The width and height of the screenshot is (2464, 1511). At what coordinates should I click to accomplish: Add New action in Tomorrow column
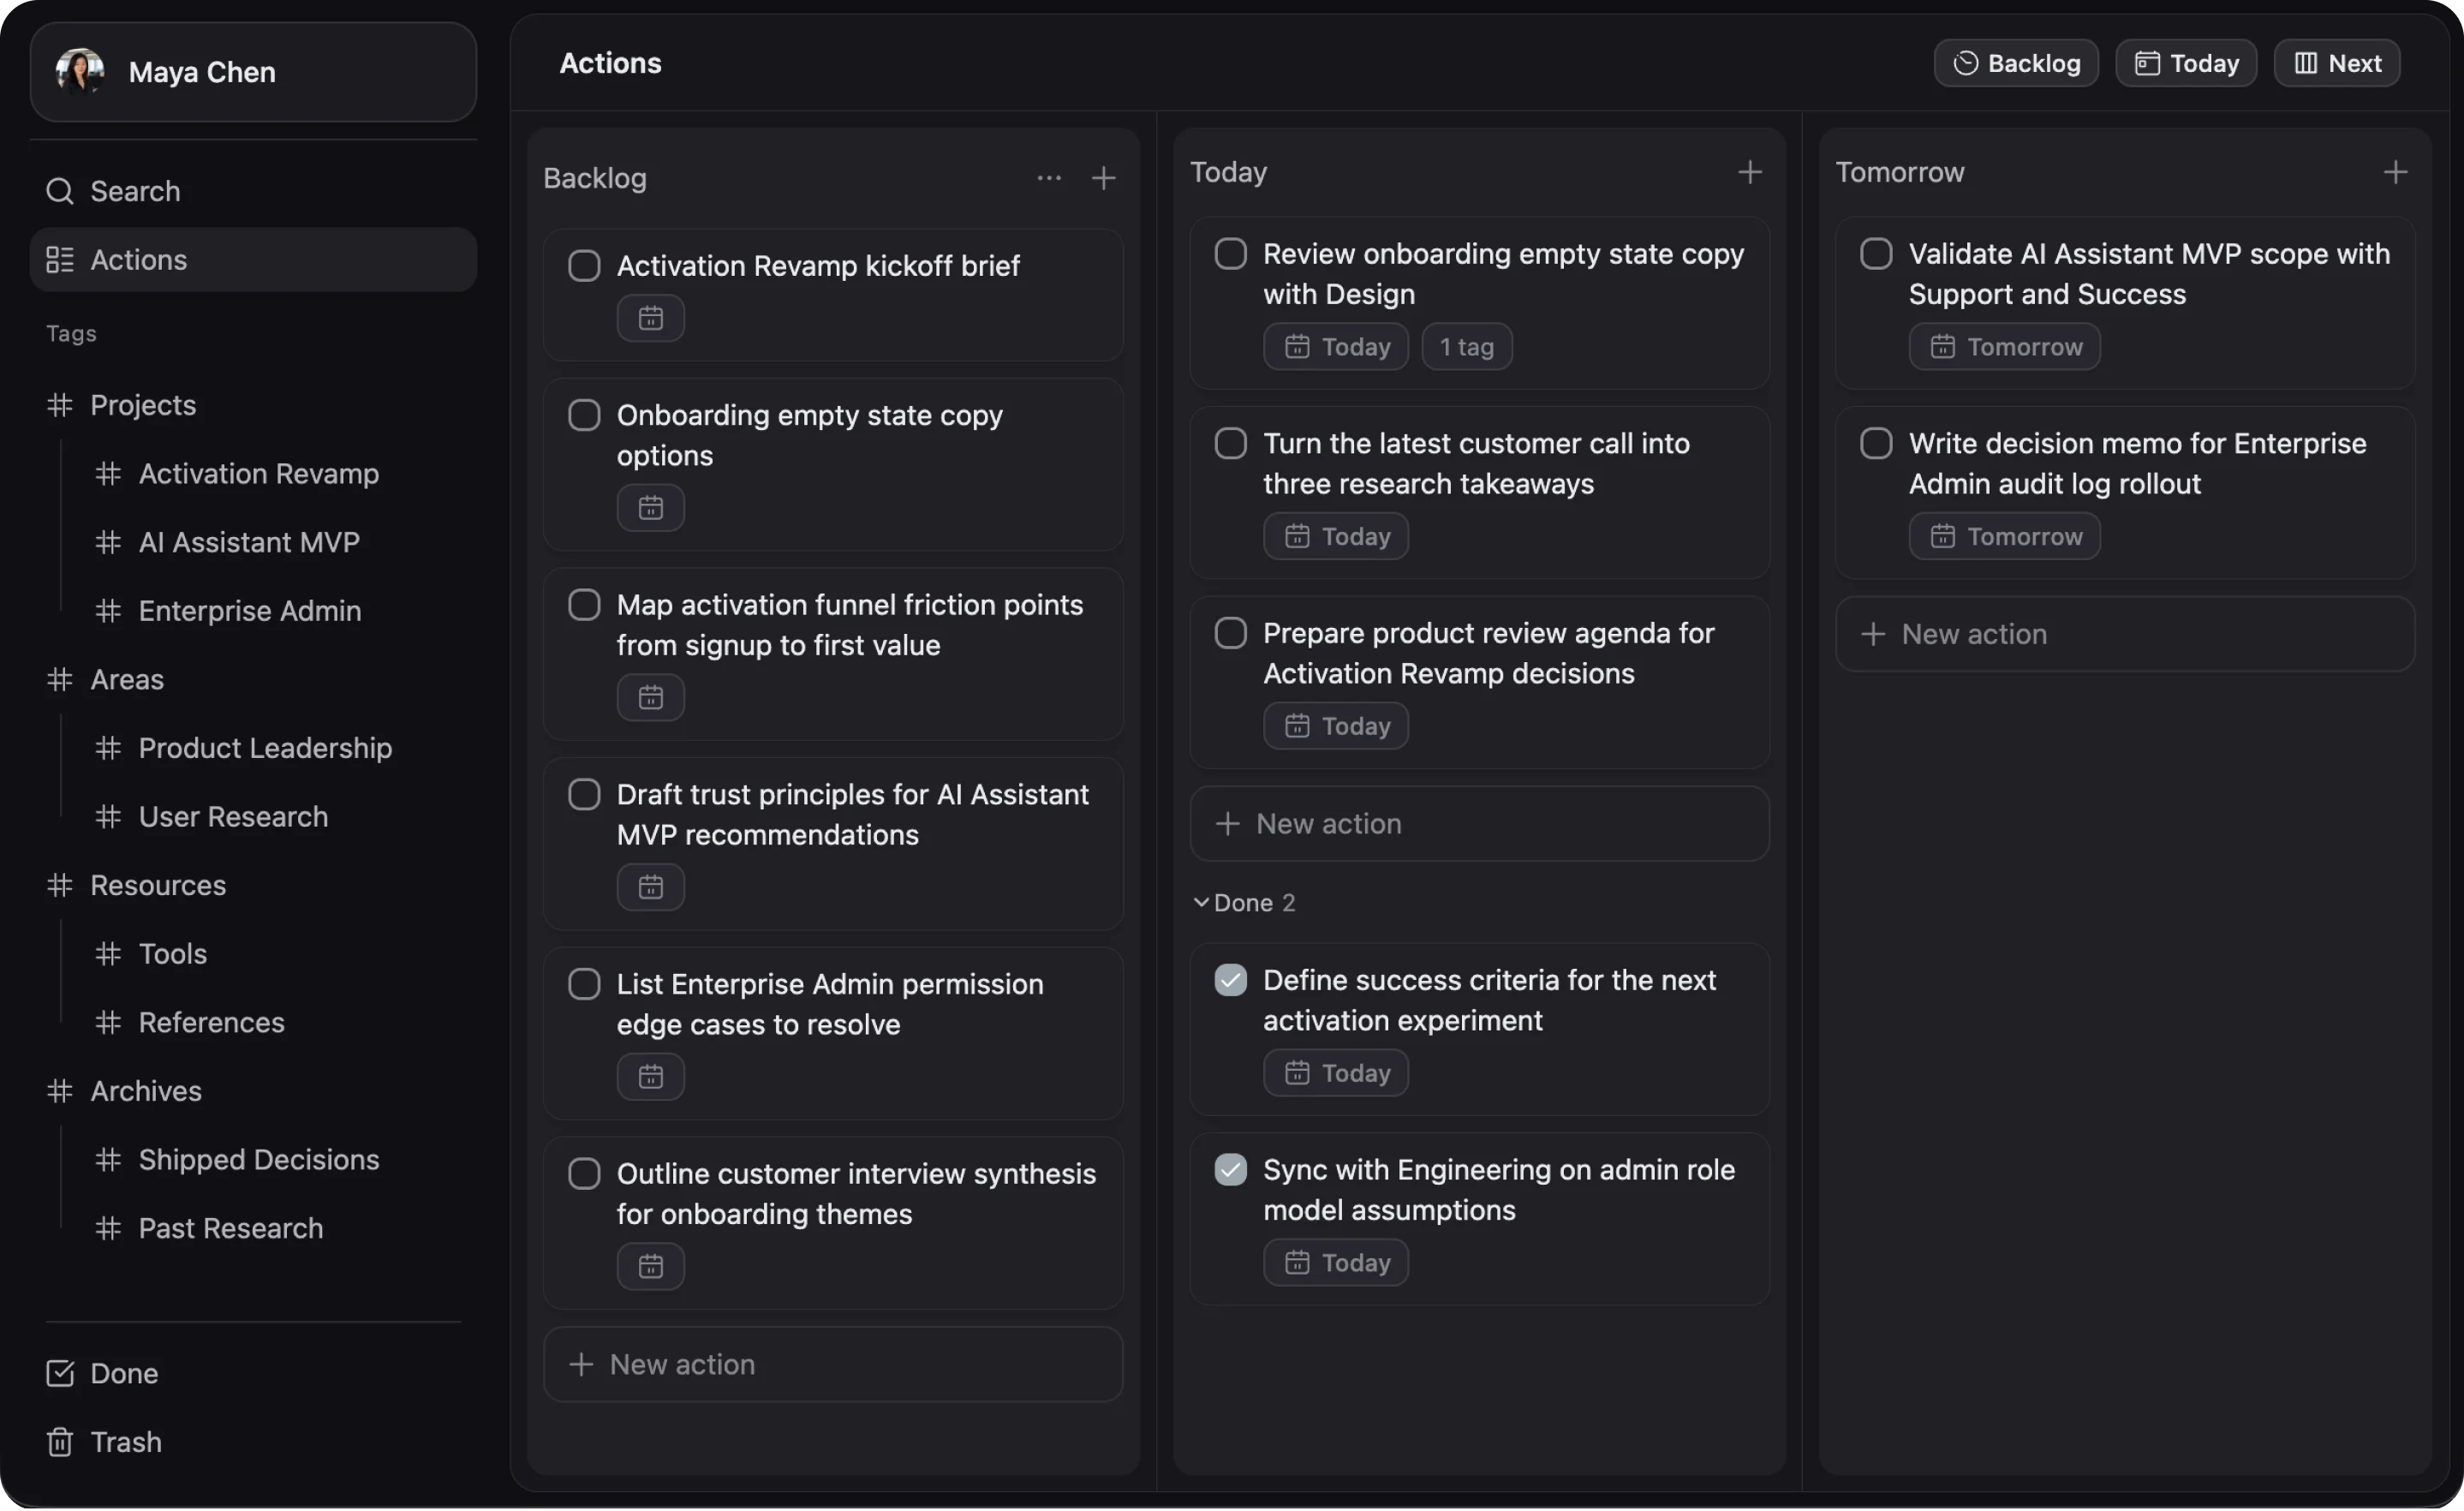click(2125, 634)
